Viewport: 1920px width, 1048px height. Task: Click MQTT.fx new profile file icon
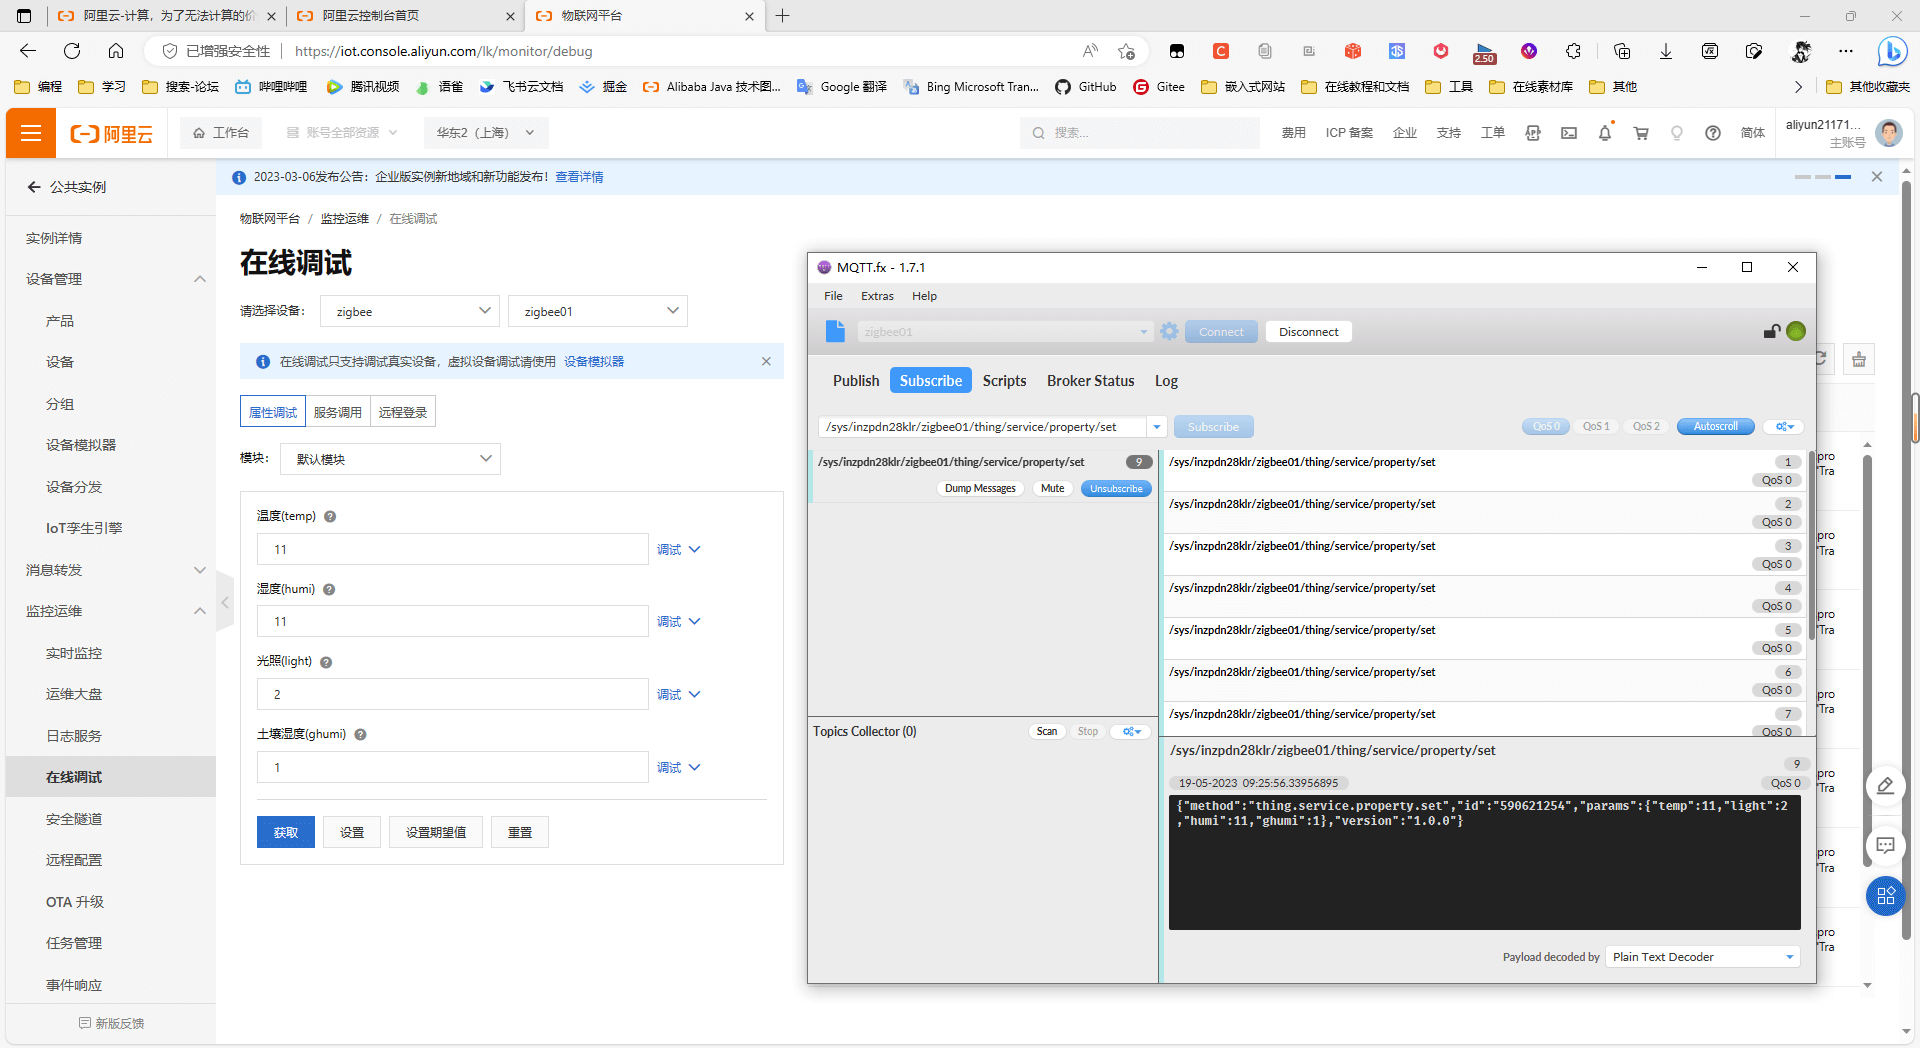pyautogui.click(x=835, y=331)
